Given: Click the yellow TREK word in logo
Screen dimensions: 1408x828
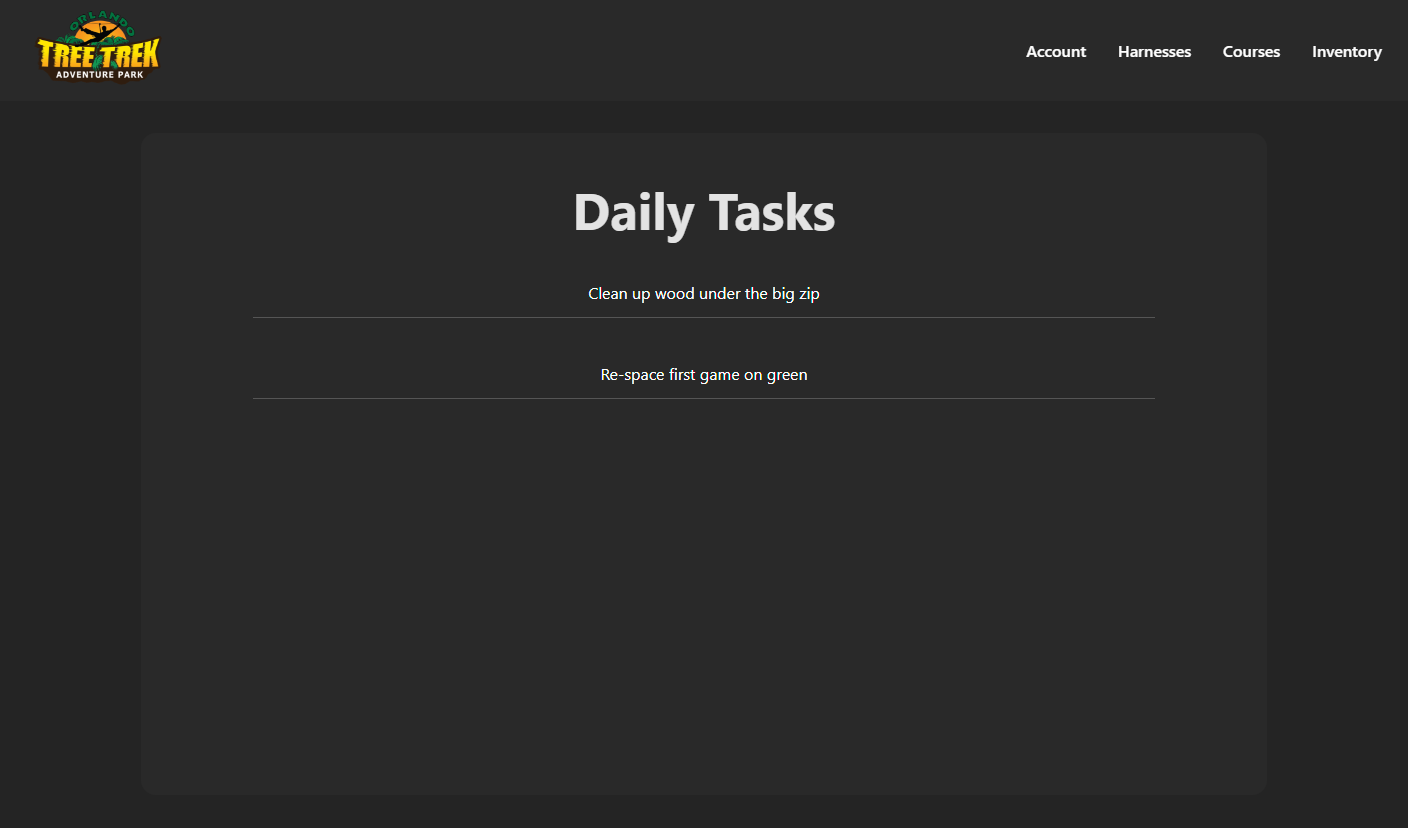Looking at the screenshot, I should (x=128, y=55).
